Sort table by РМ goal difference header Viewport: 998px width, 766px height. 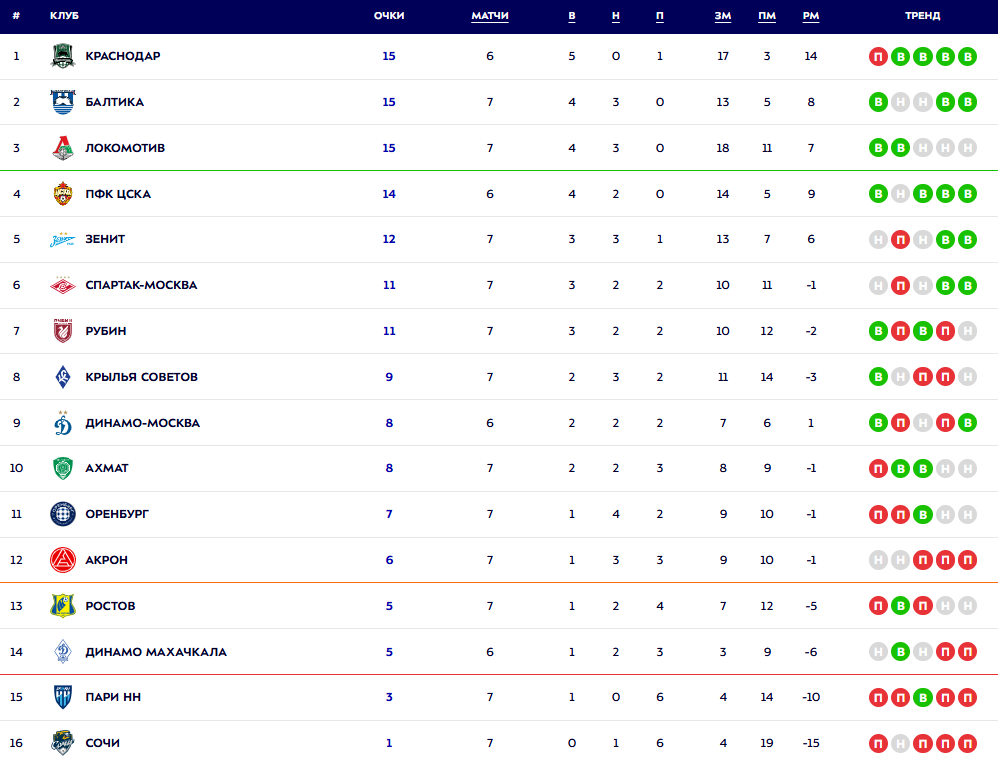coord(811,16)
